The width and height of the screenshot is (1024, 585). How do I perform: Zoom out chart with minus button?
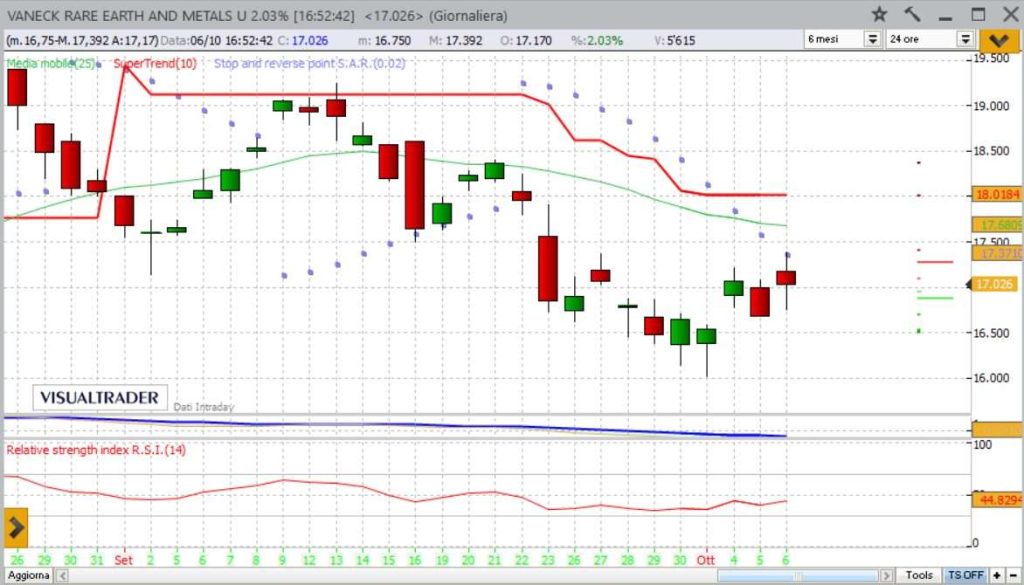[x=1013, y=575]
